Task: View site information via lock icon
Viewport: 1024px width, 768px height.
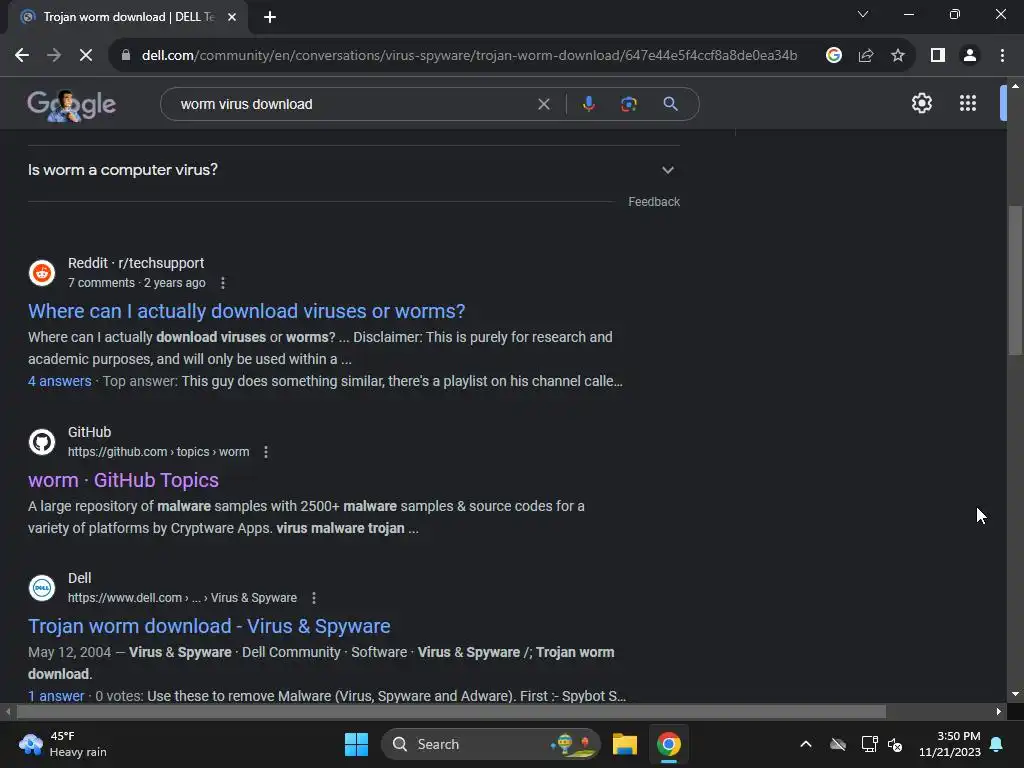Action: point(125,56)
